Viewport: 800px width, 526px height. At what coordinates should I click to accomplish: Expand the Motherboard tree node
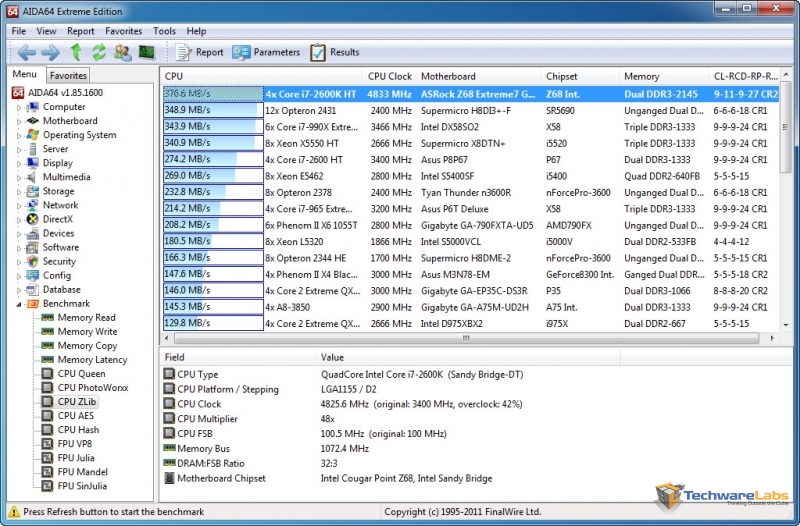(19, 121)
